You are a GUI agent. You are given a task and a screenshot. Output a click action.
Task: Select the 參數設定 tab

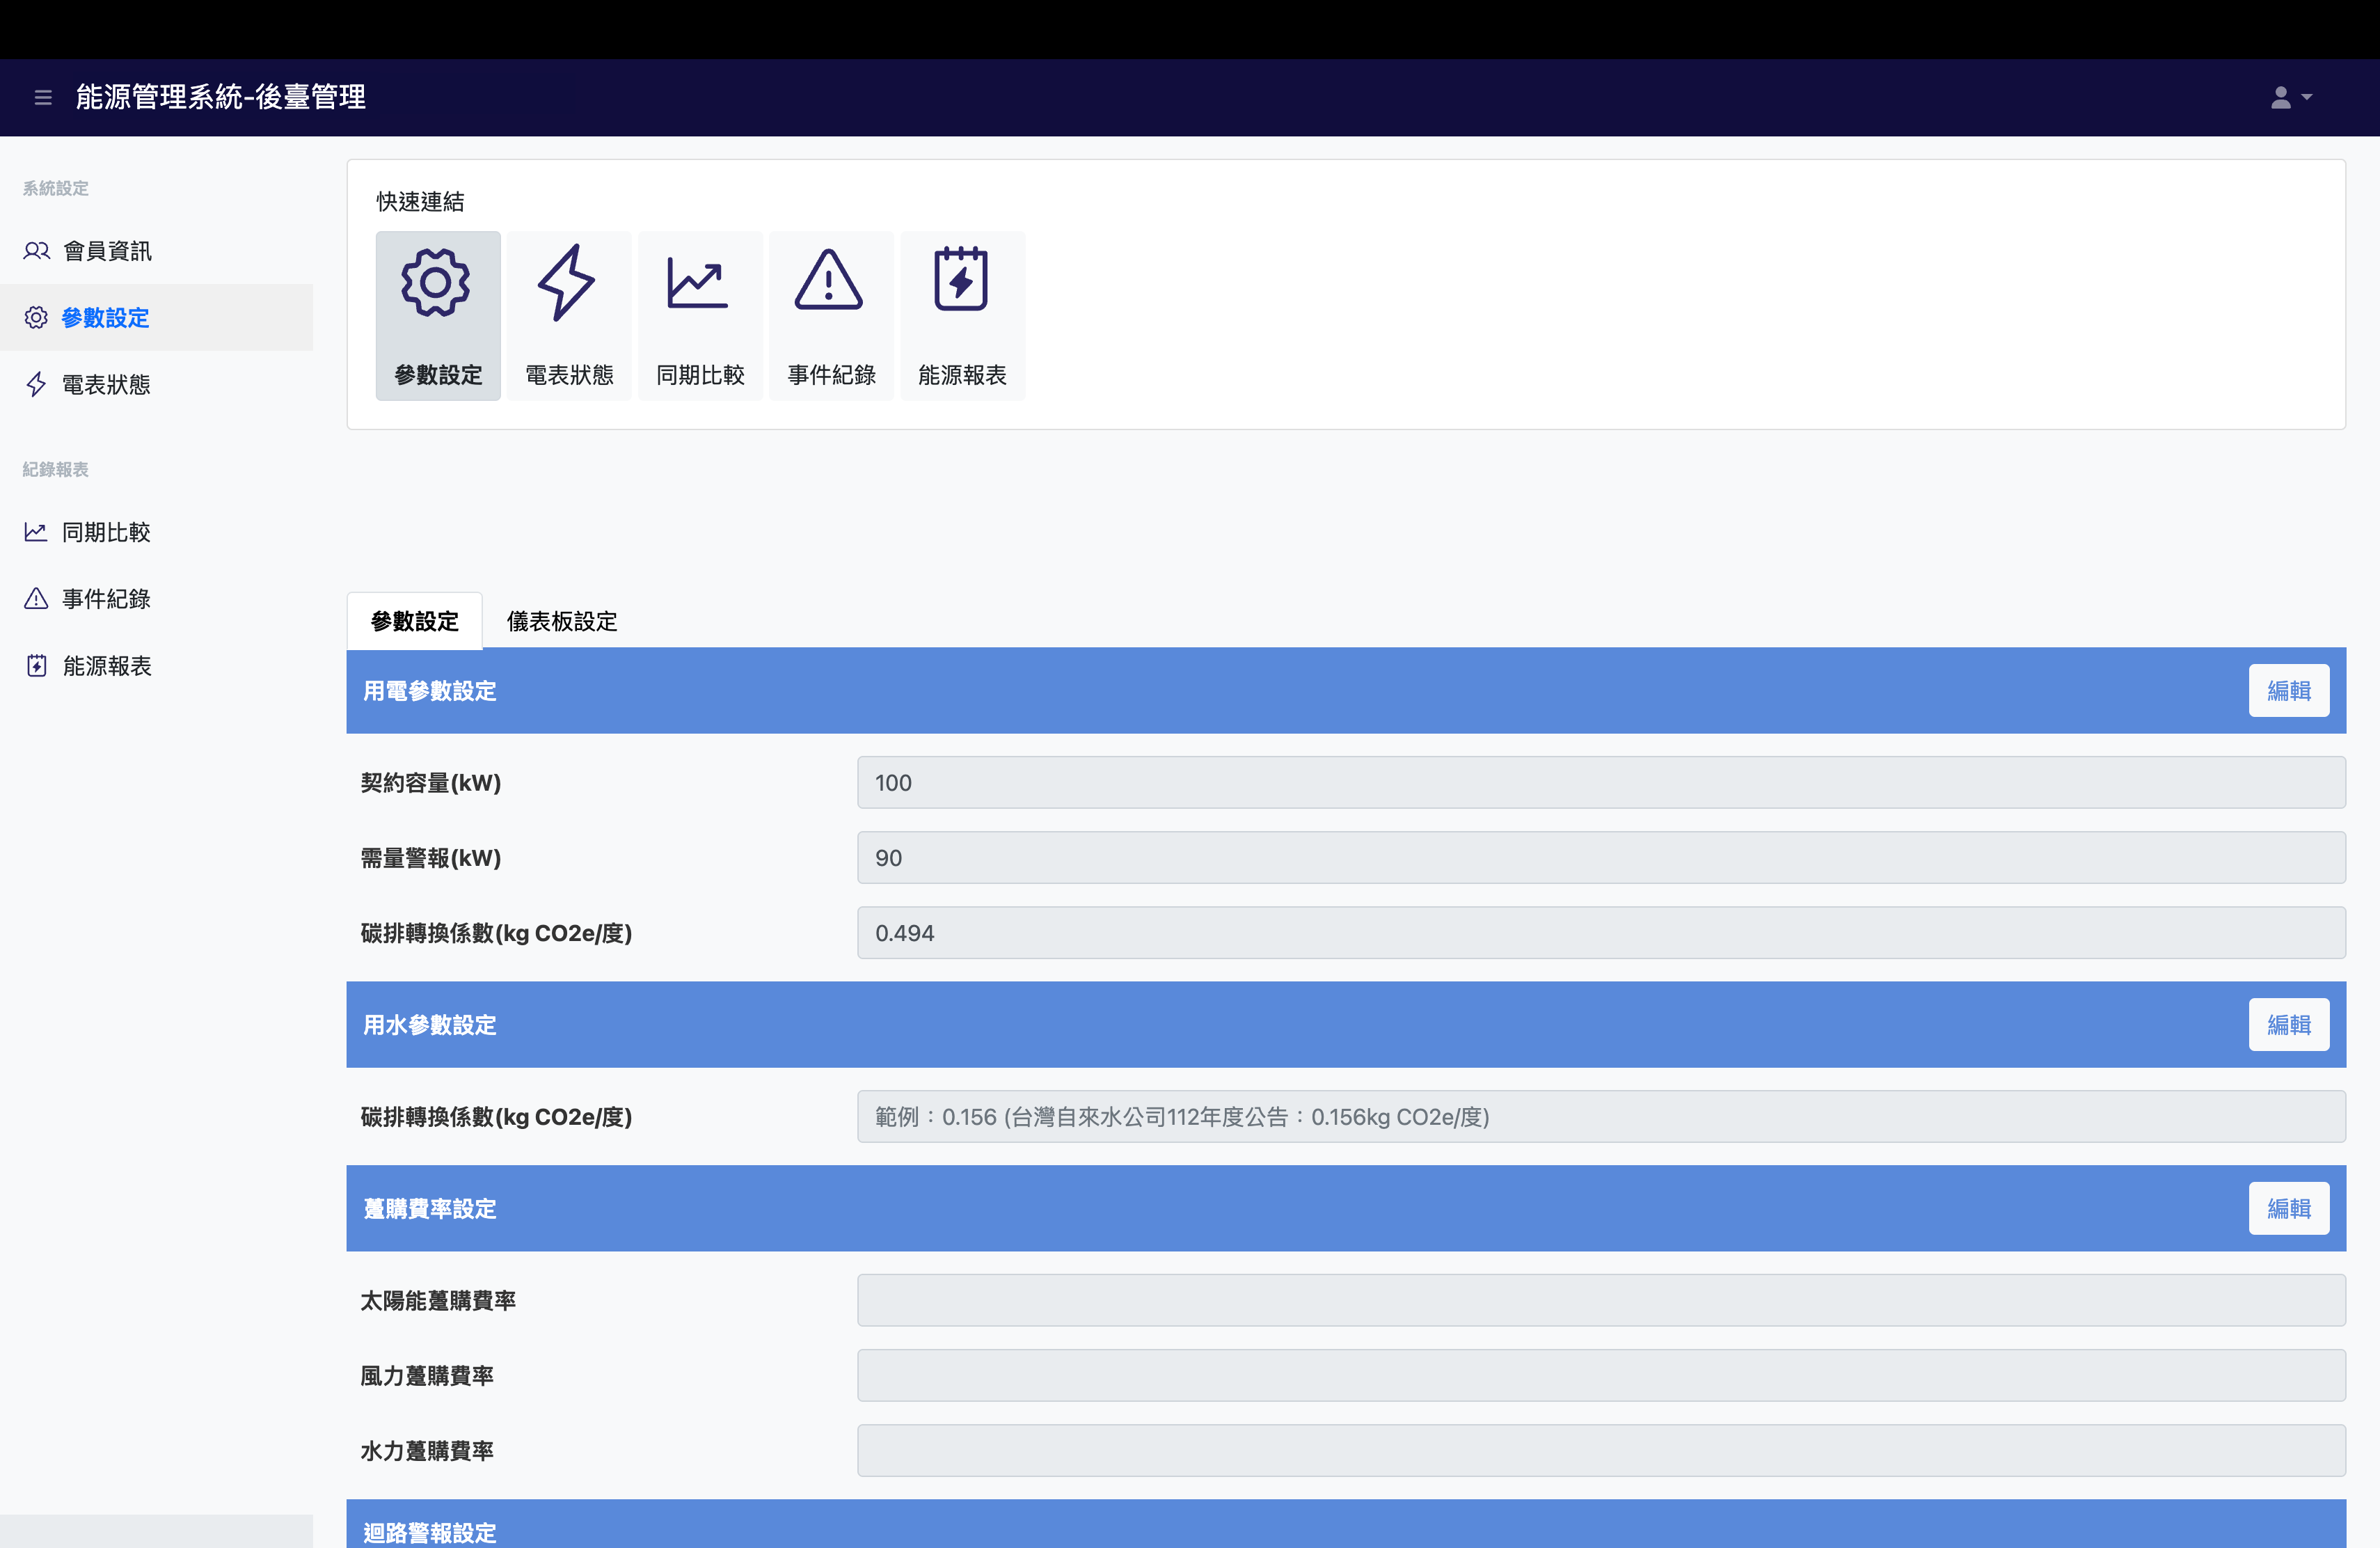(414, 621)
